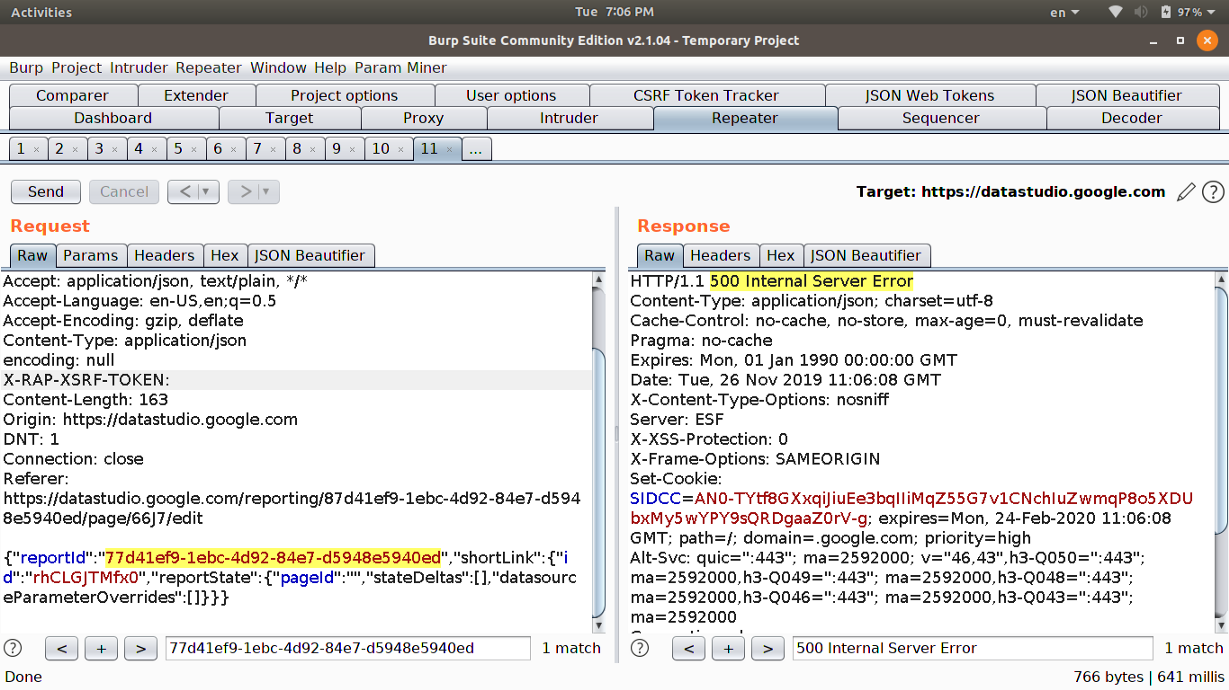Click the highlighted '500 Internal Server Error' text
This screenshot has width=1229, height=690.
tap(811, 281)
